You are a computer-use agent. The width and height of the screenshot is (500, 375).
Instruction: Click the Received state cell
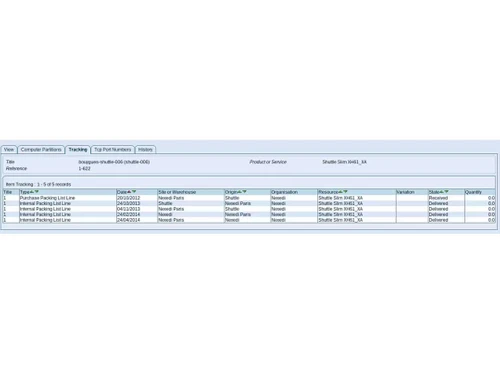tap(438, 198)
